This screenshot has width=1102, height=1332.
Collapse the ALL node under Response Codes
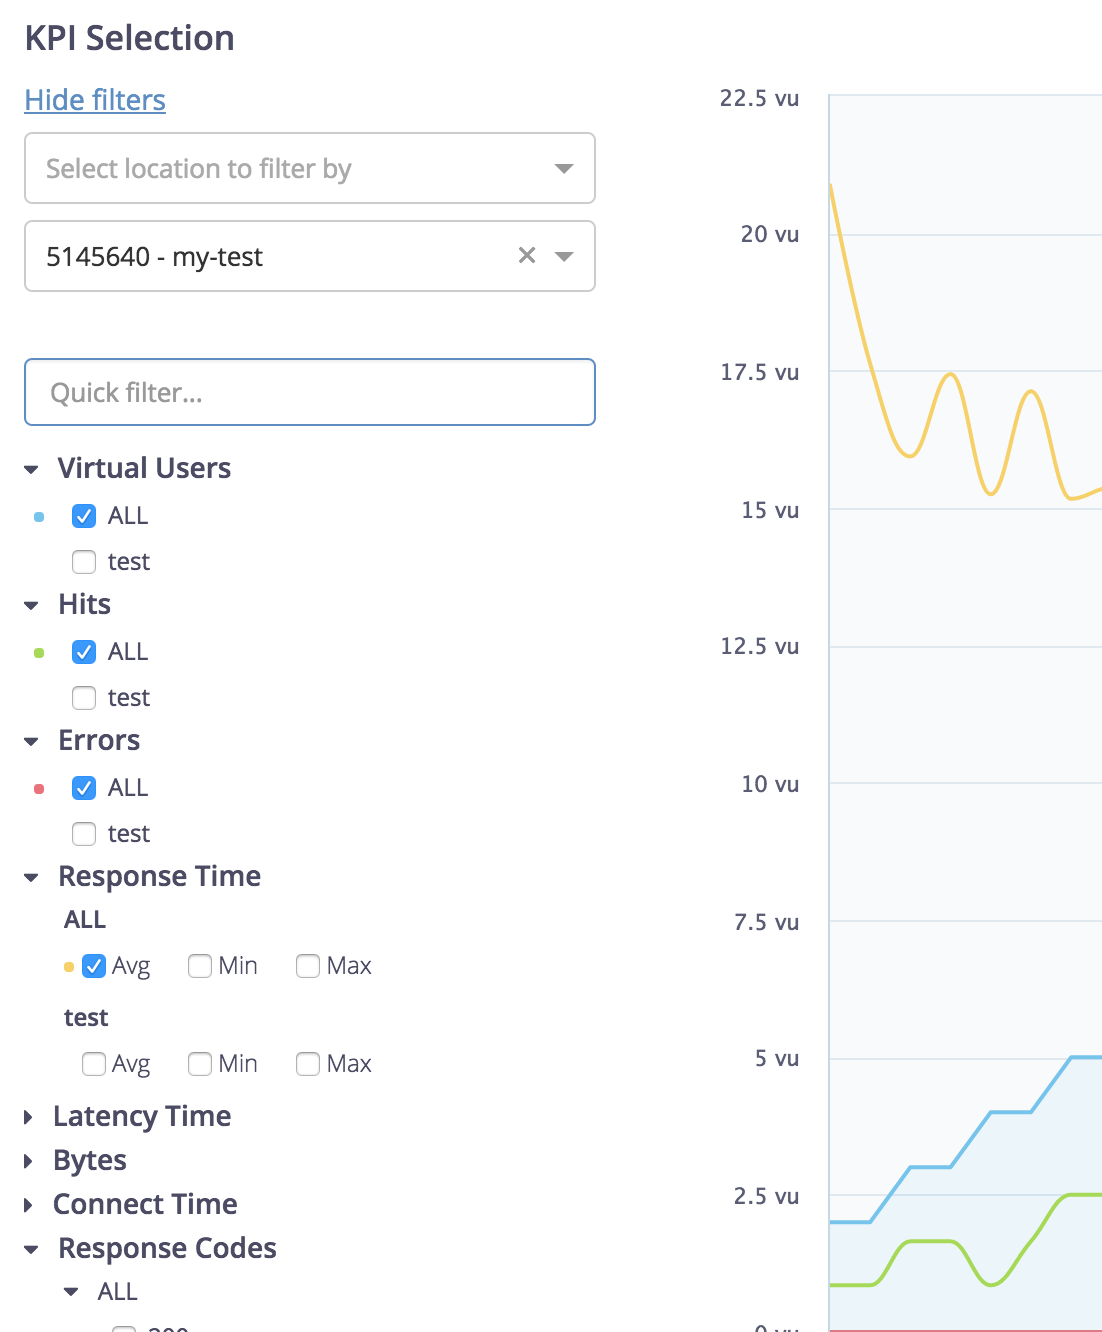click(x=71, y=1292)
